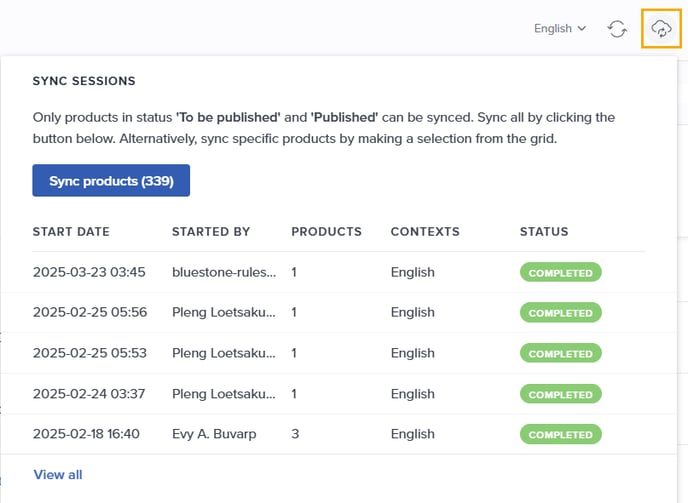Open the View all link
Viewport: 688px width, 503px height.
58,474
